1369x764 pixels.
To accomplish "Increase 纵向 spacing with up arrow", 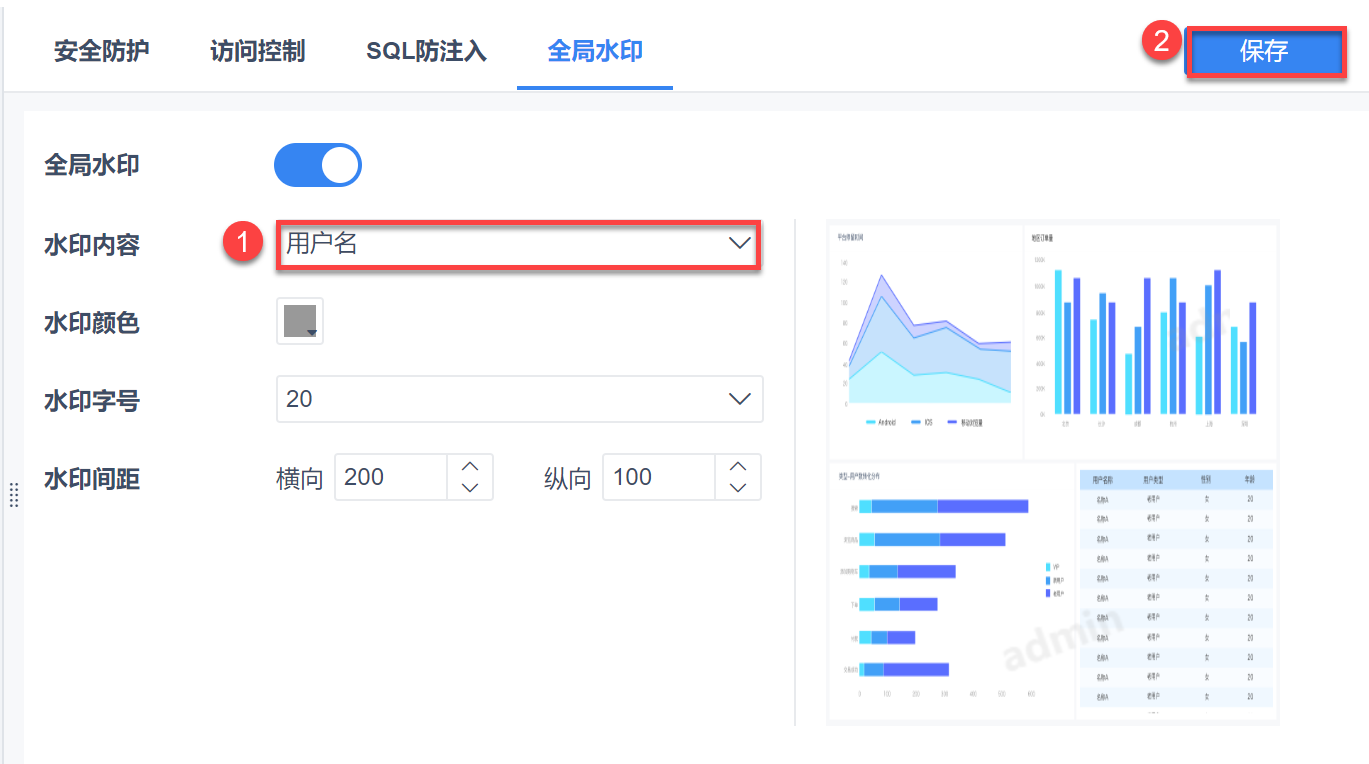I will pyautogui.click(x=738, y=467).
